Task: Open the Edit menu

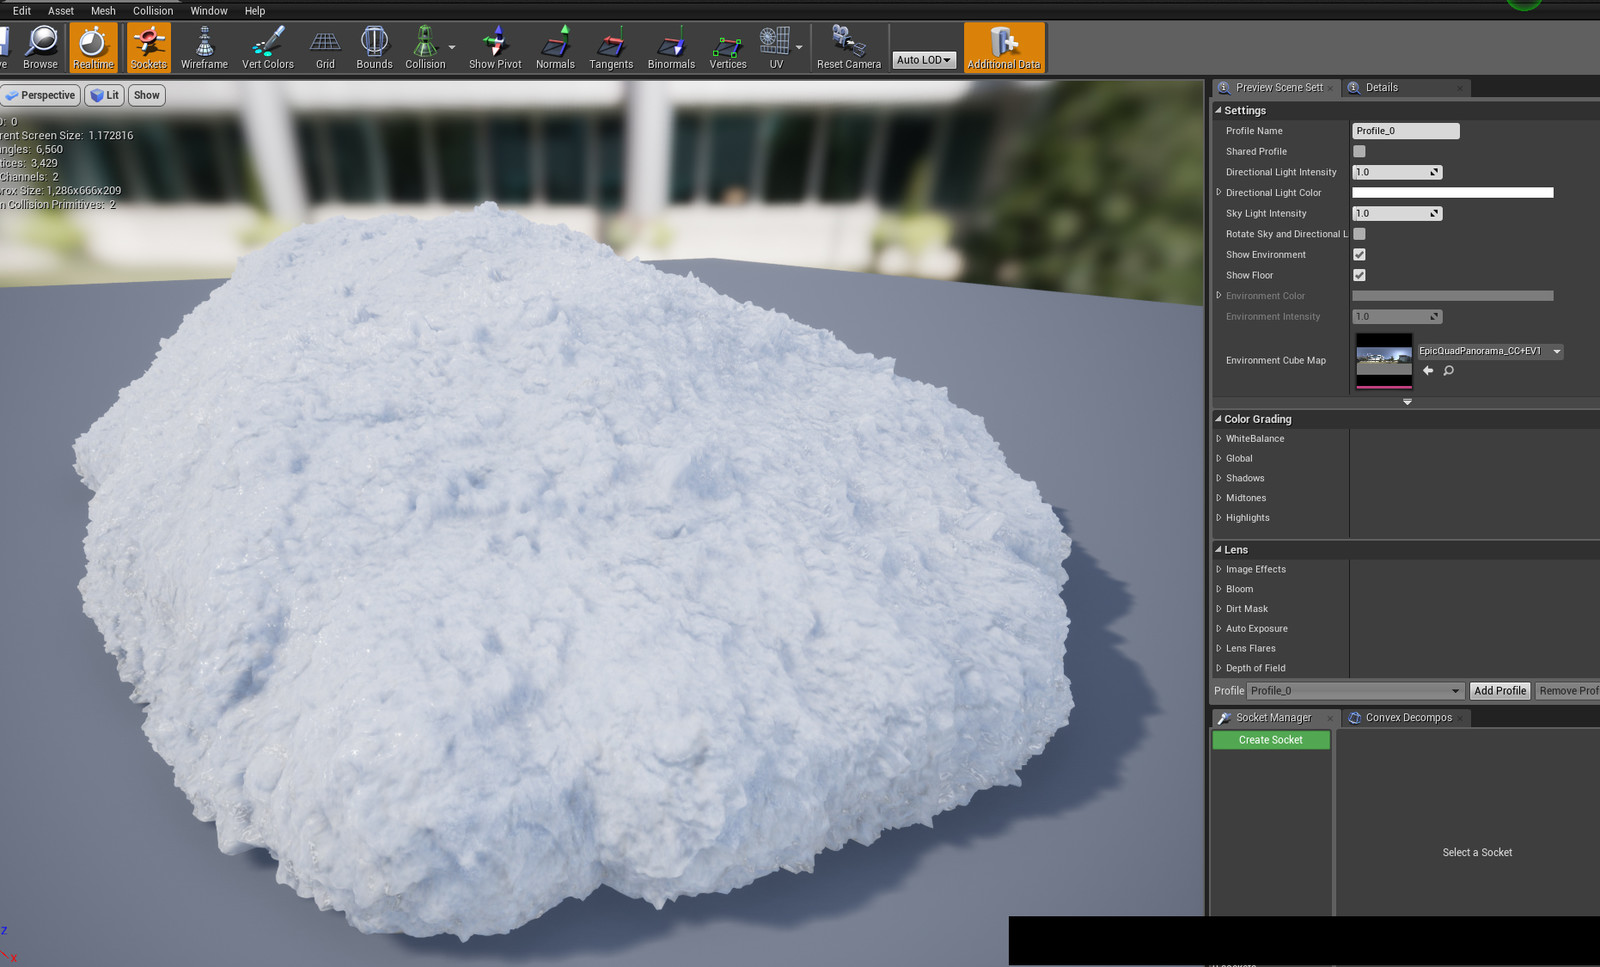Action: pyautogui.click(x=22, y=11)
